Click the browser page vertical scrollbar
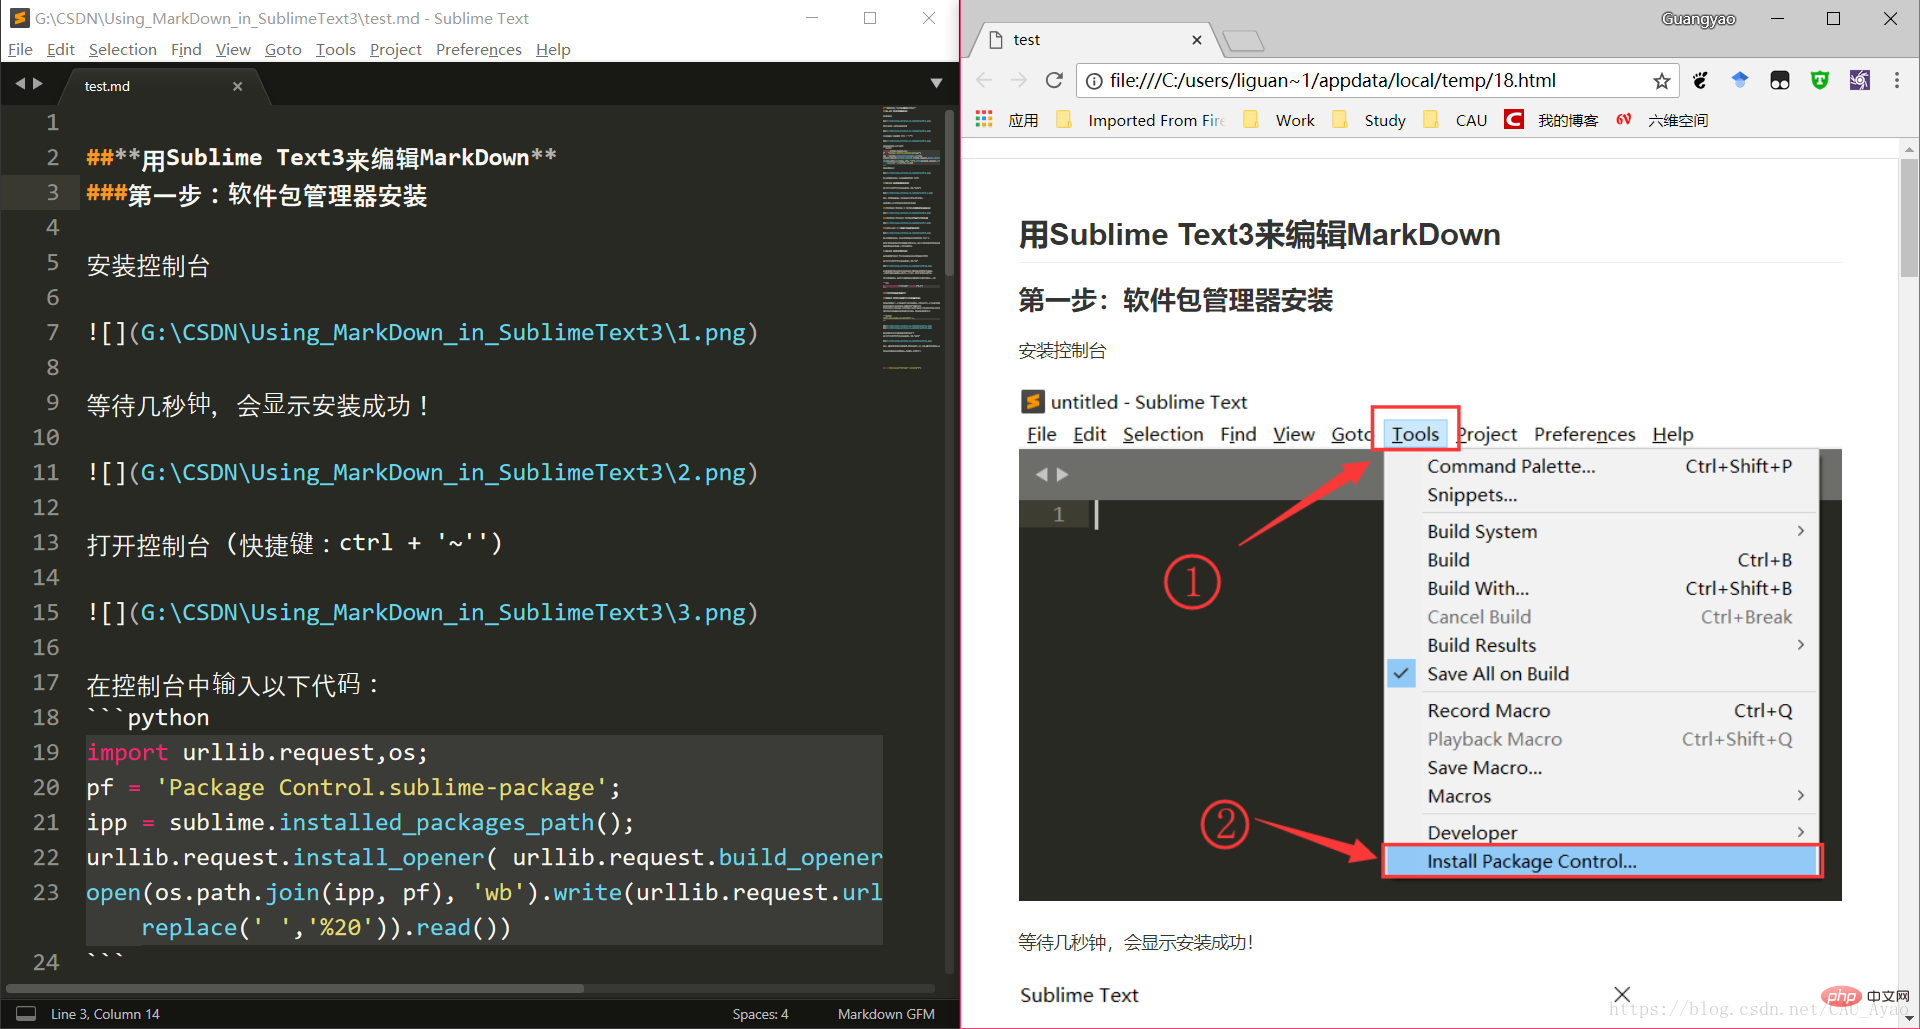Screen dimensions: 1920x1029 [1909, 218]
